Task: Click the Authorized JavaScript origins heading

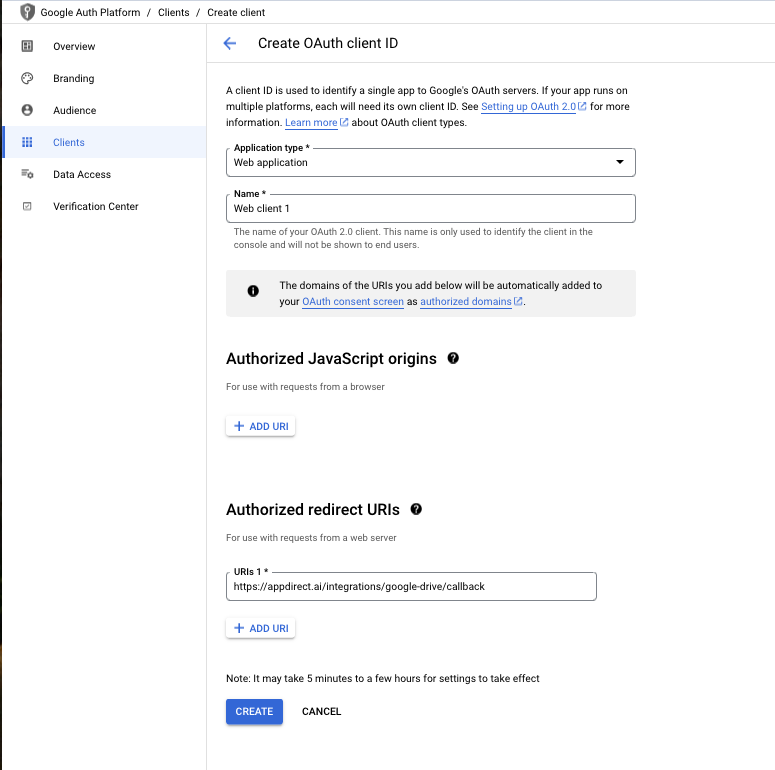Action: coord(331,358)
